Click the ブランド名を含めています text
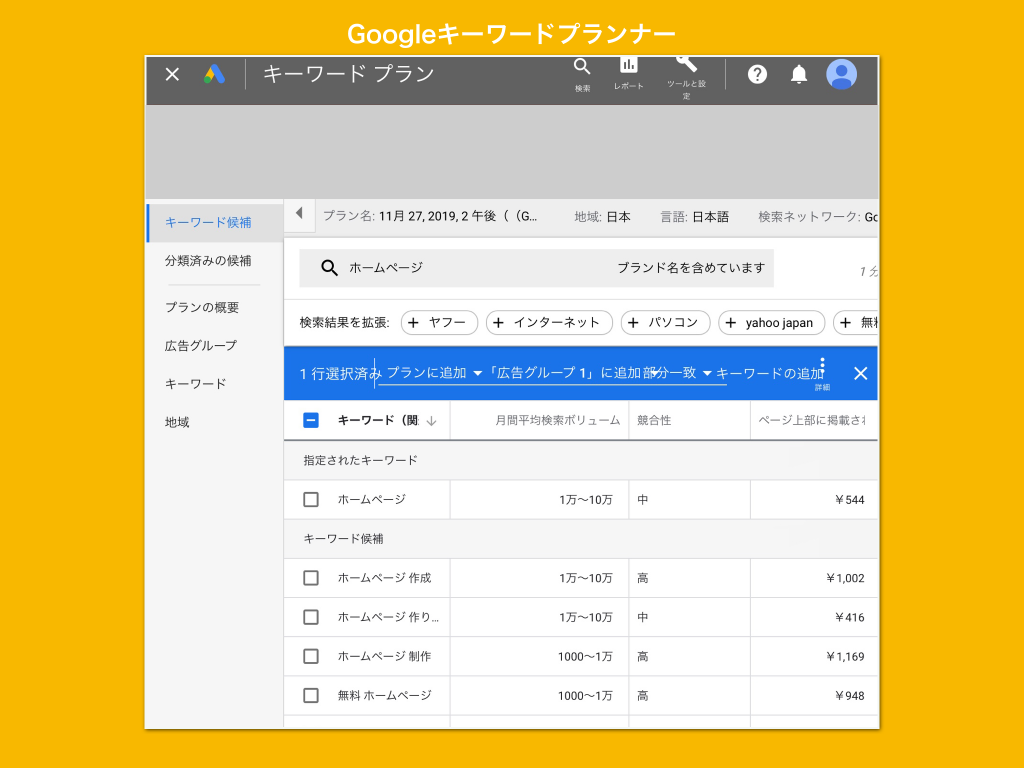 (x=691, y=268)
